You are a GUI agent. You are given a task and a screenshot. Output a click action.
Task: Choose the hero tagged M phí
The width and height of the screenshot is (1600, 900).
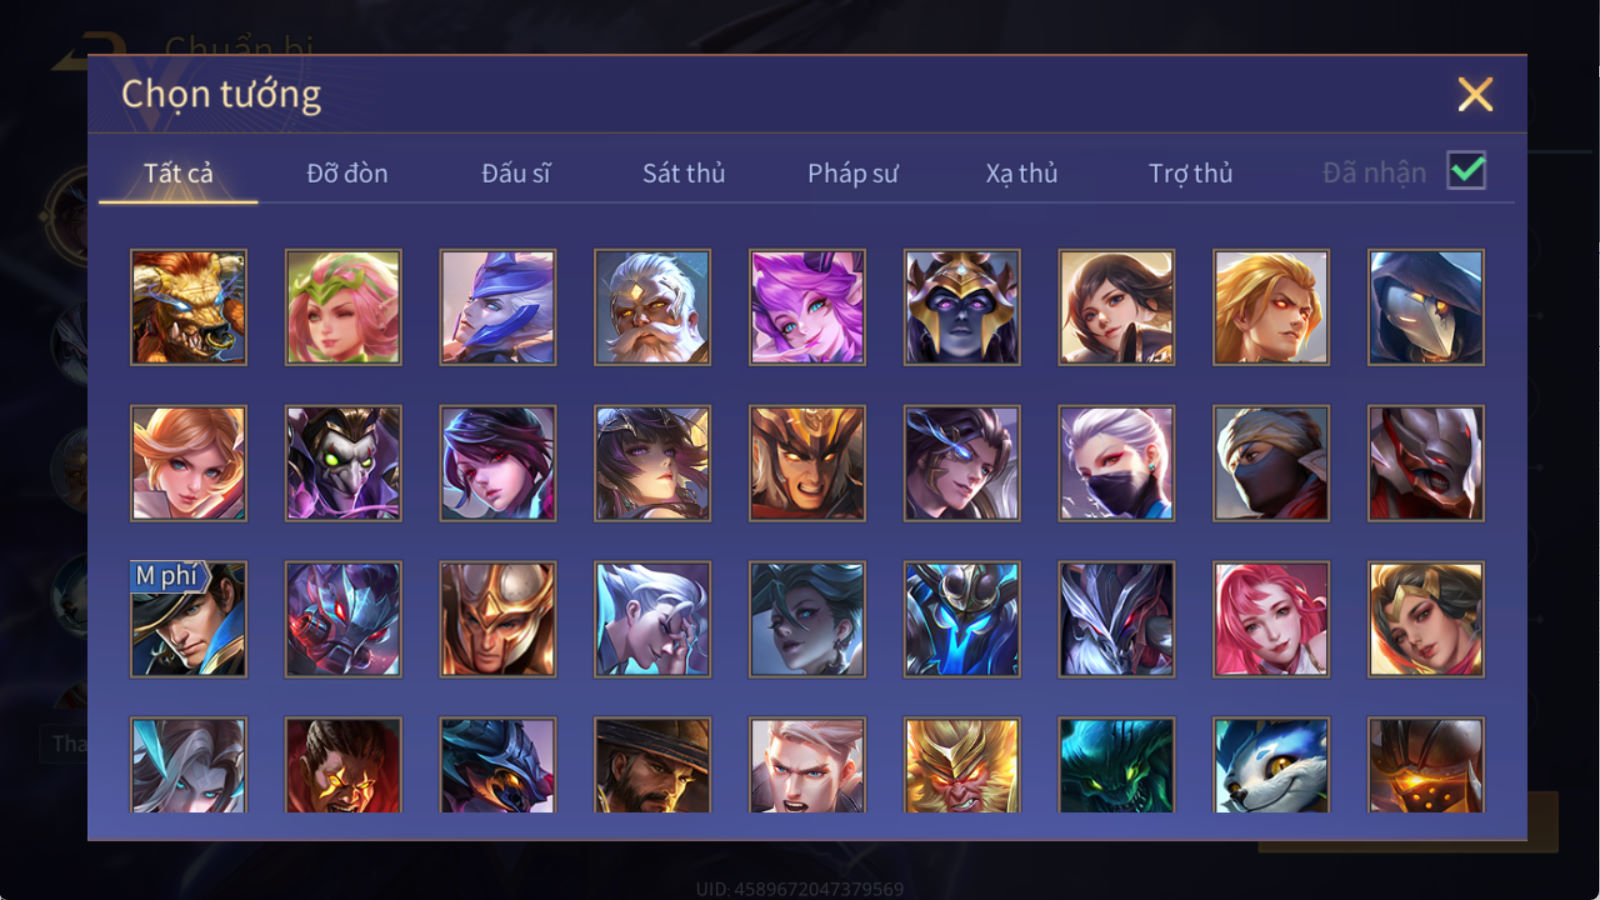click(188, 619)
